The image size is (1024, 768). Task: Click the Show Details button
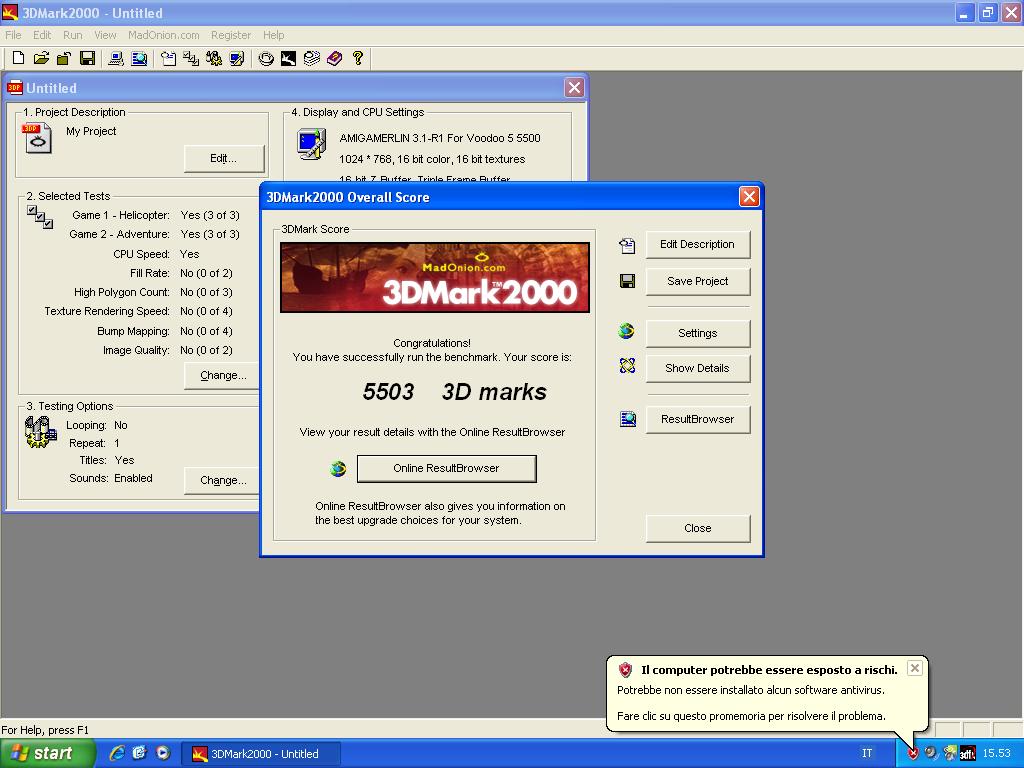(x=697, y=368)
